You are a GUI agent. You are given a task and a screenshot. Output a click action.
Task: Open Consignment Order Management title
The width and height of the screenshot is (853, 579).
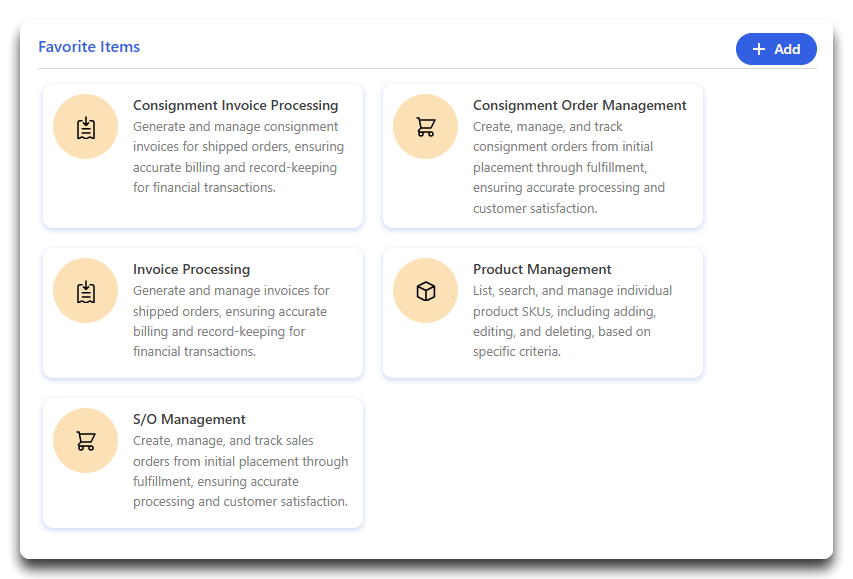(579, 106)
